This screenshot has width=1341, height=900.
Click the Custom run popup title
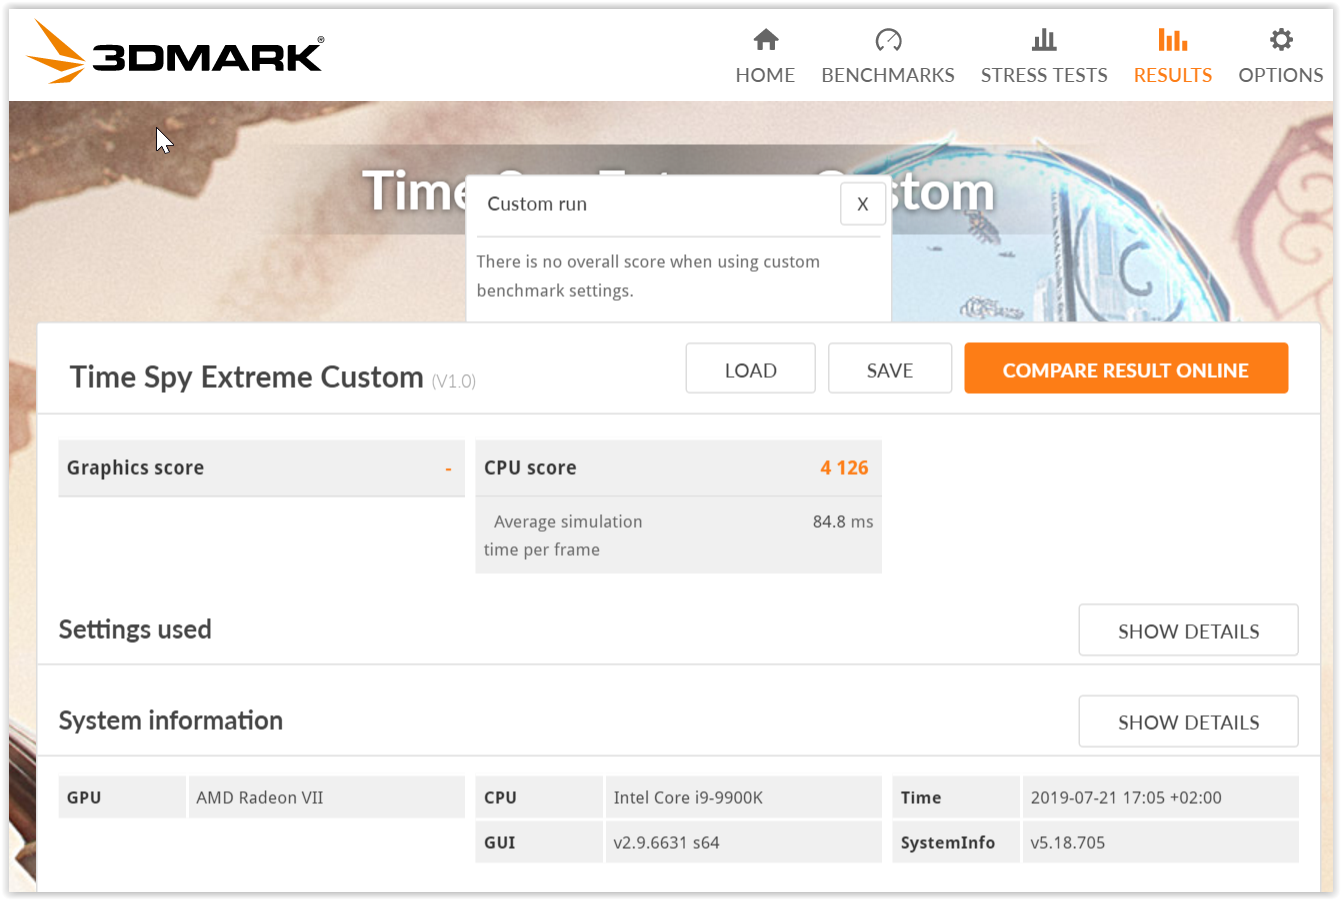point(537,204)
